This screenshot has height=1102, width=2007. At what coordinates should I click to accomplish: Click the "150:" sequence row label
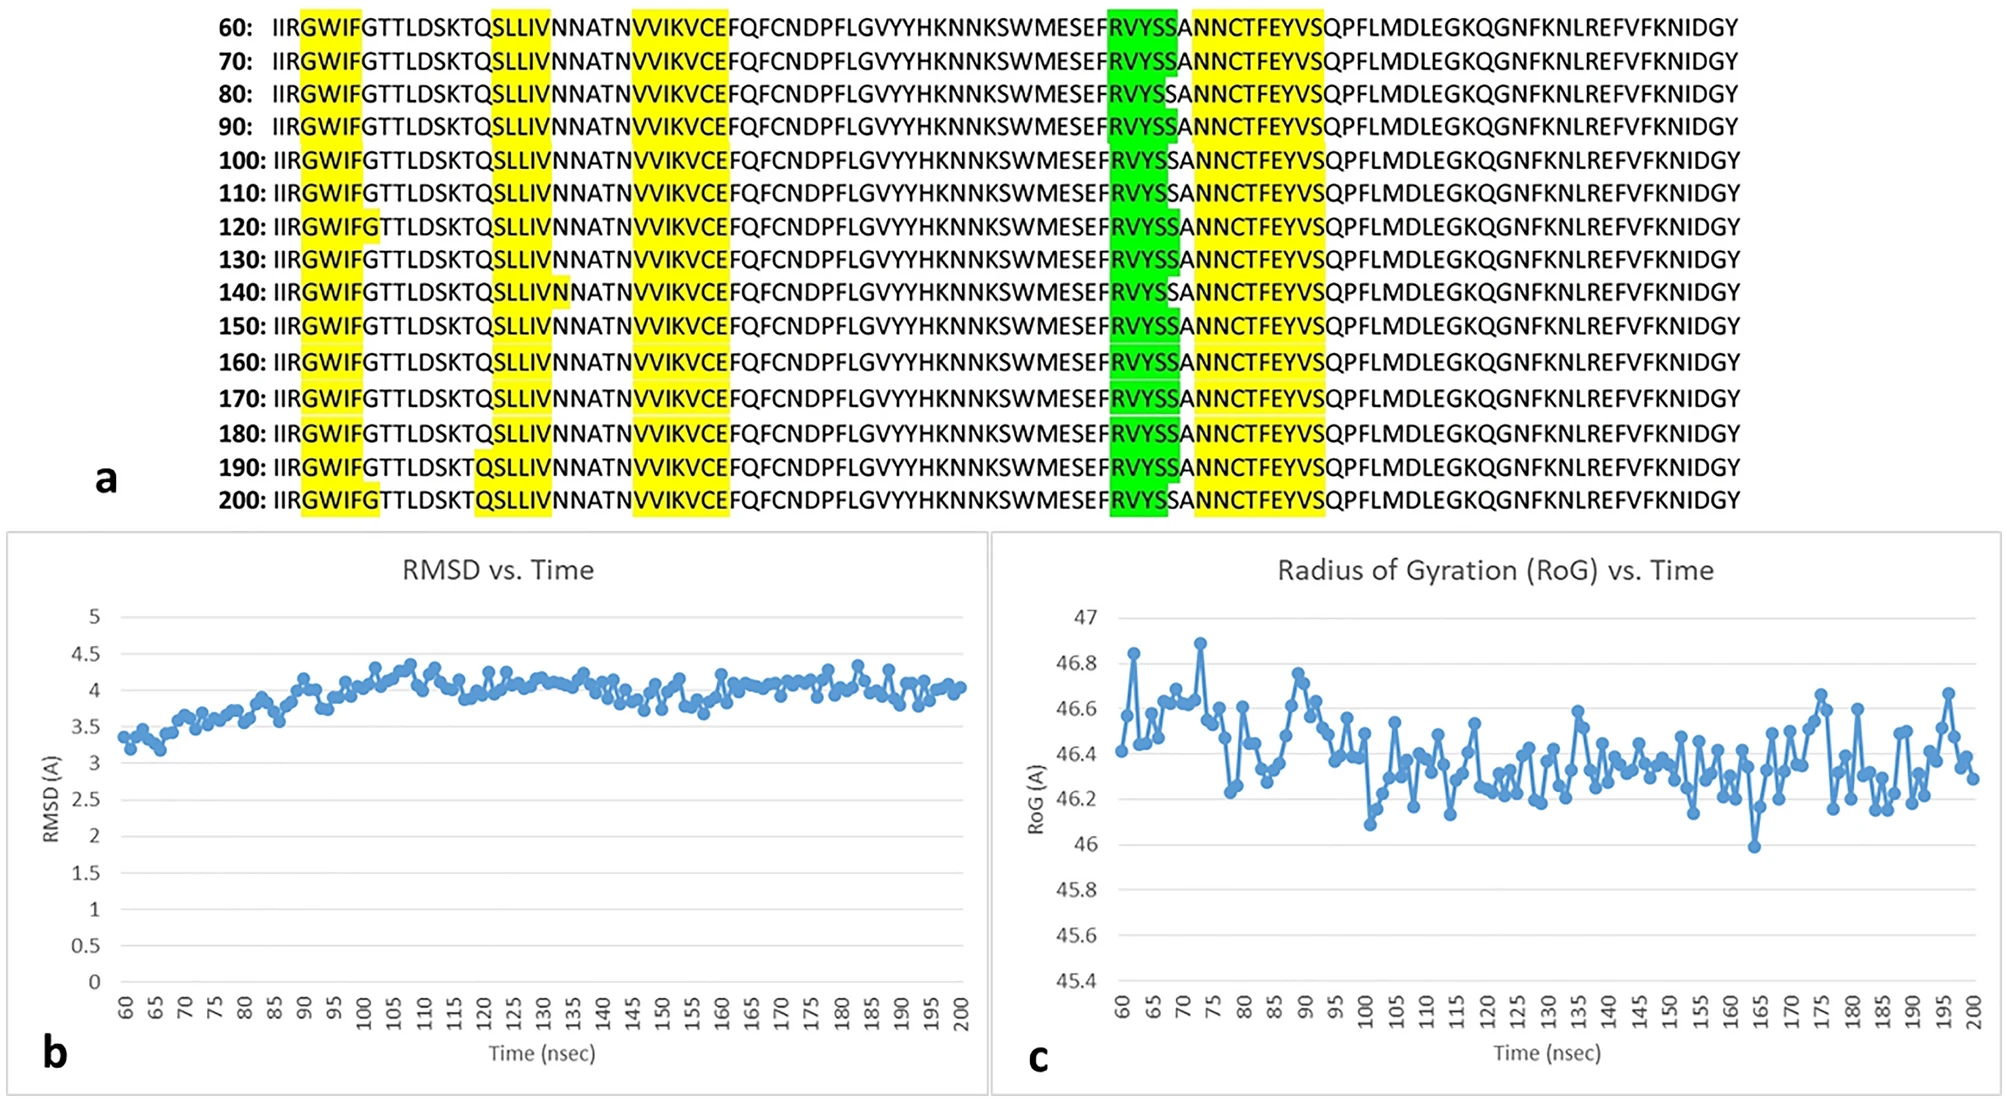click(x=243, y=326)
